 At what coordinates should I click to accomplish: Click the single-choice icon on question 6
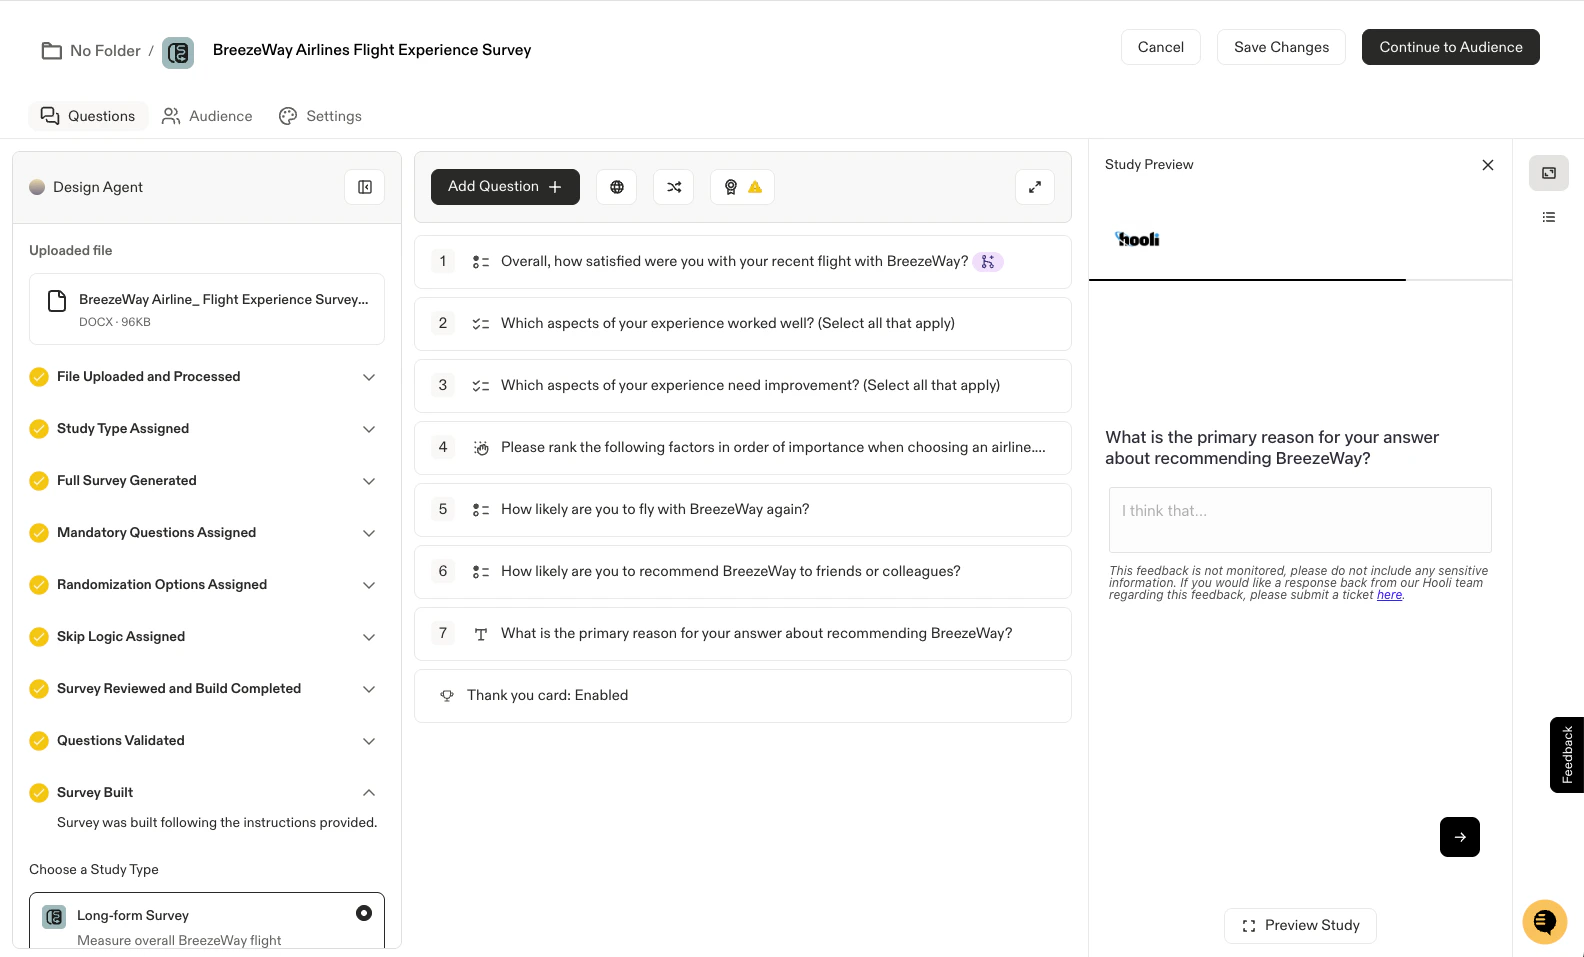pos(481,572)
